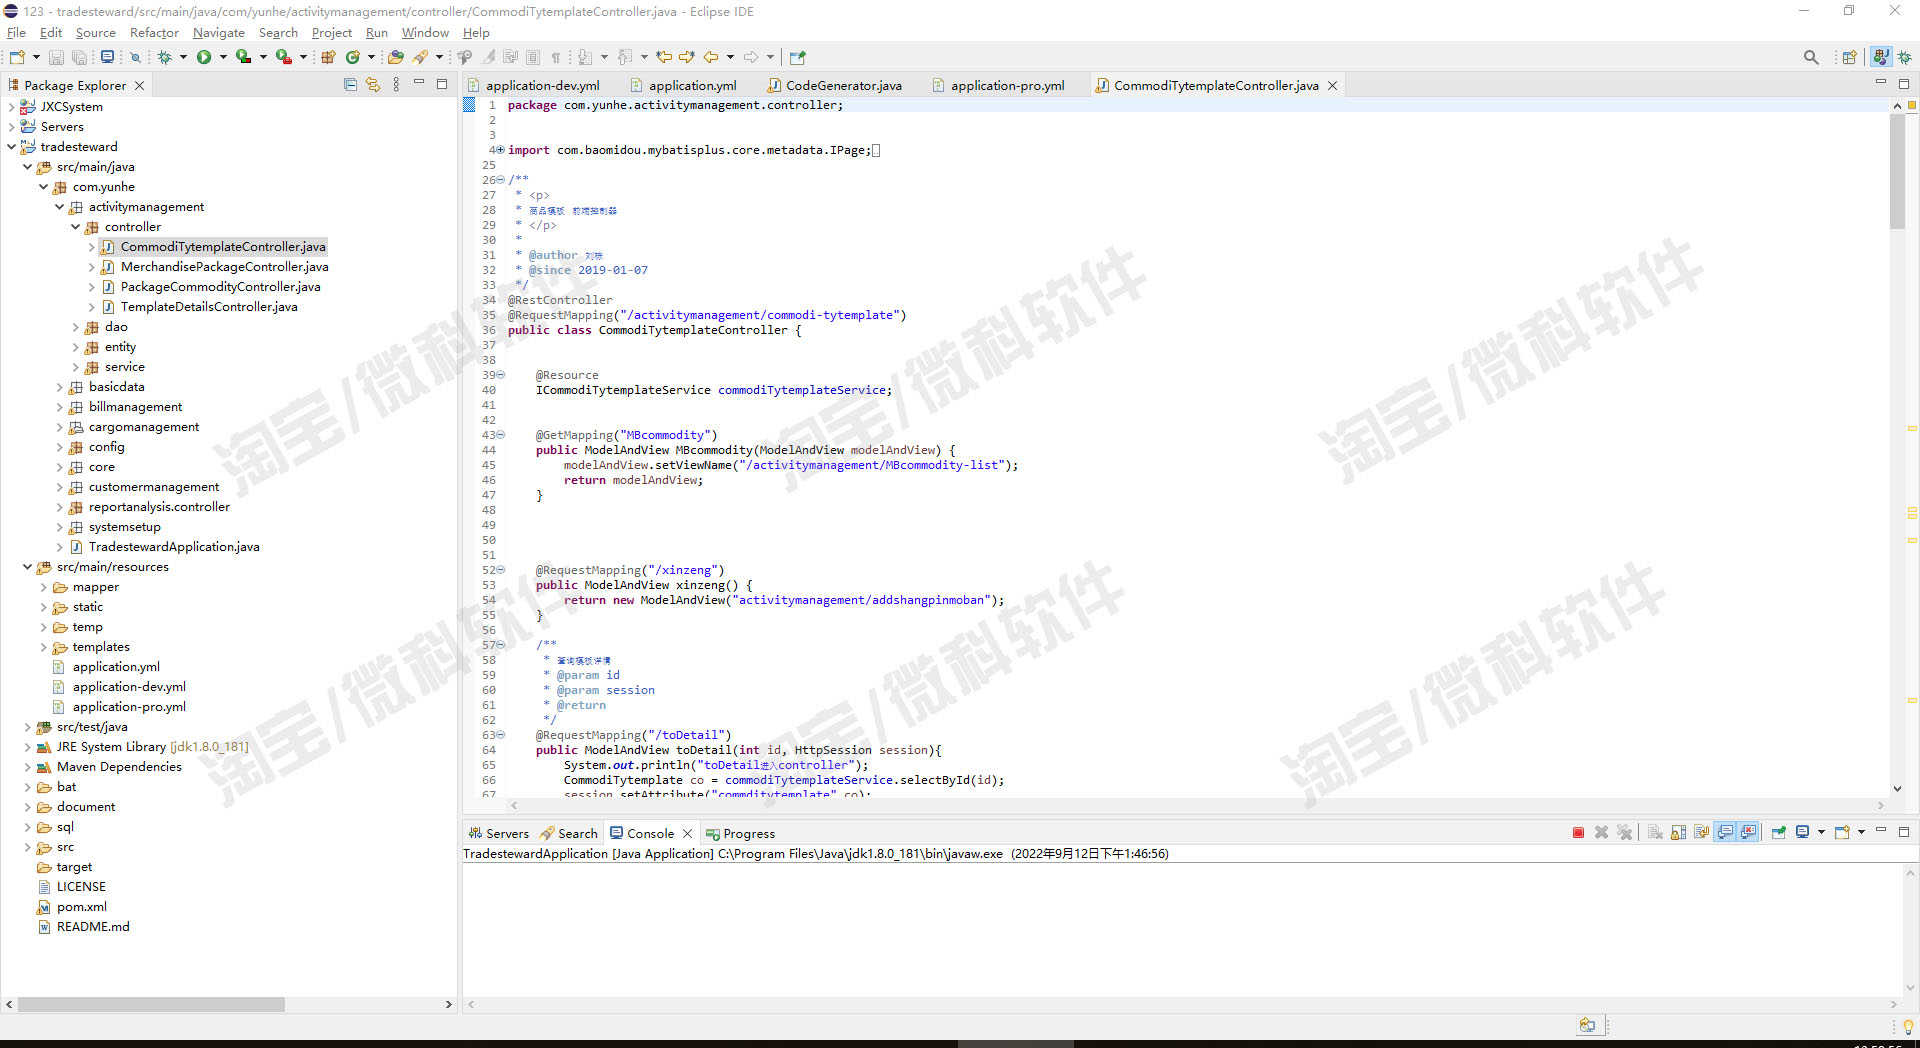Switch to the Java EE perspective icon

[1881, 57]
